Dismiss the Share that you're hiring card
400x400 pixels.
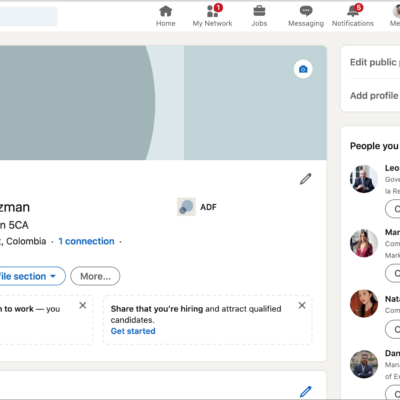coord(302,305)
